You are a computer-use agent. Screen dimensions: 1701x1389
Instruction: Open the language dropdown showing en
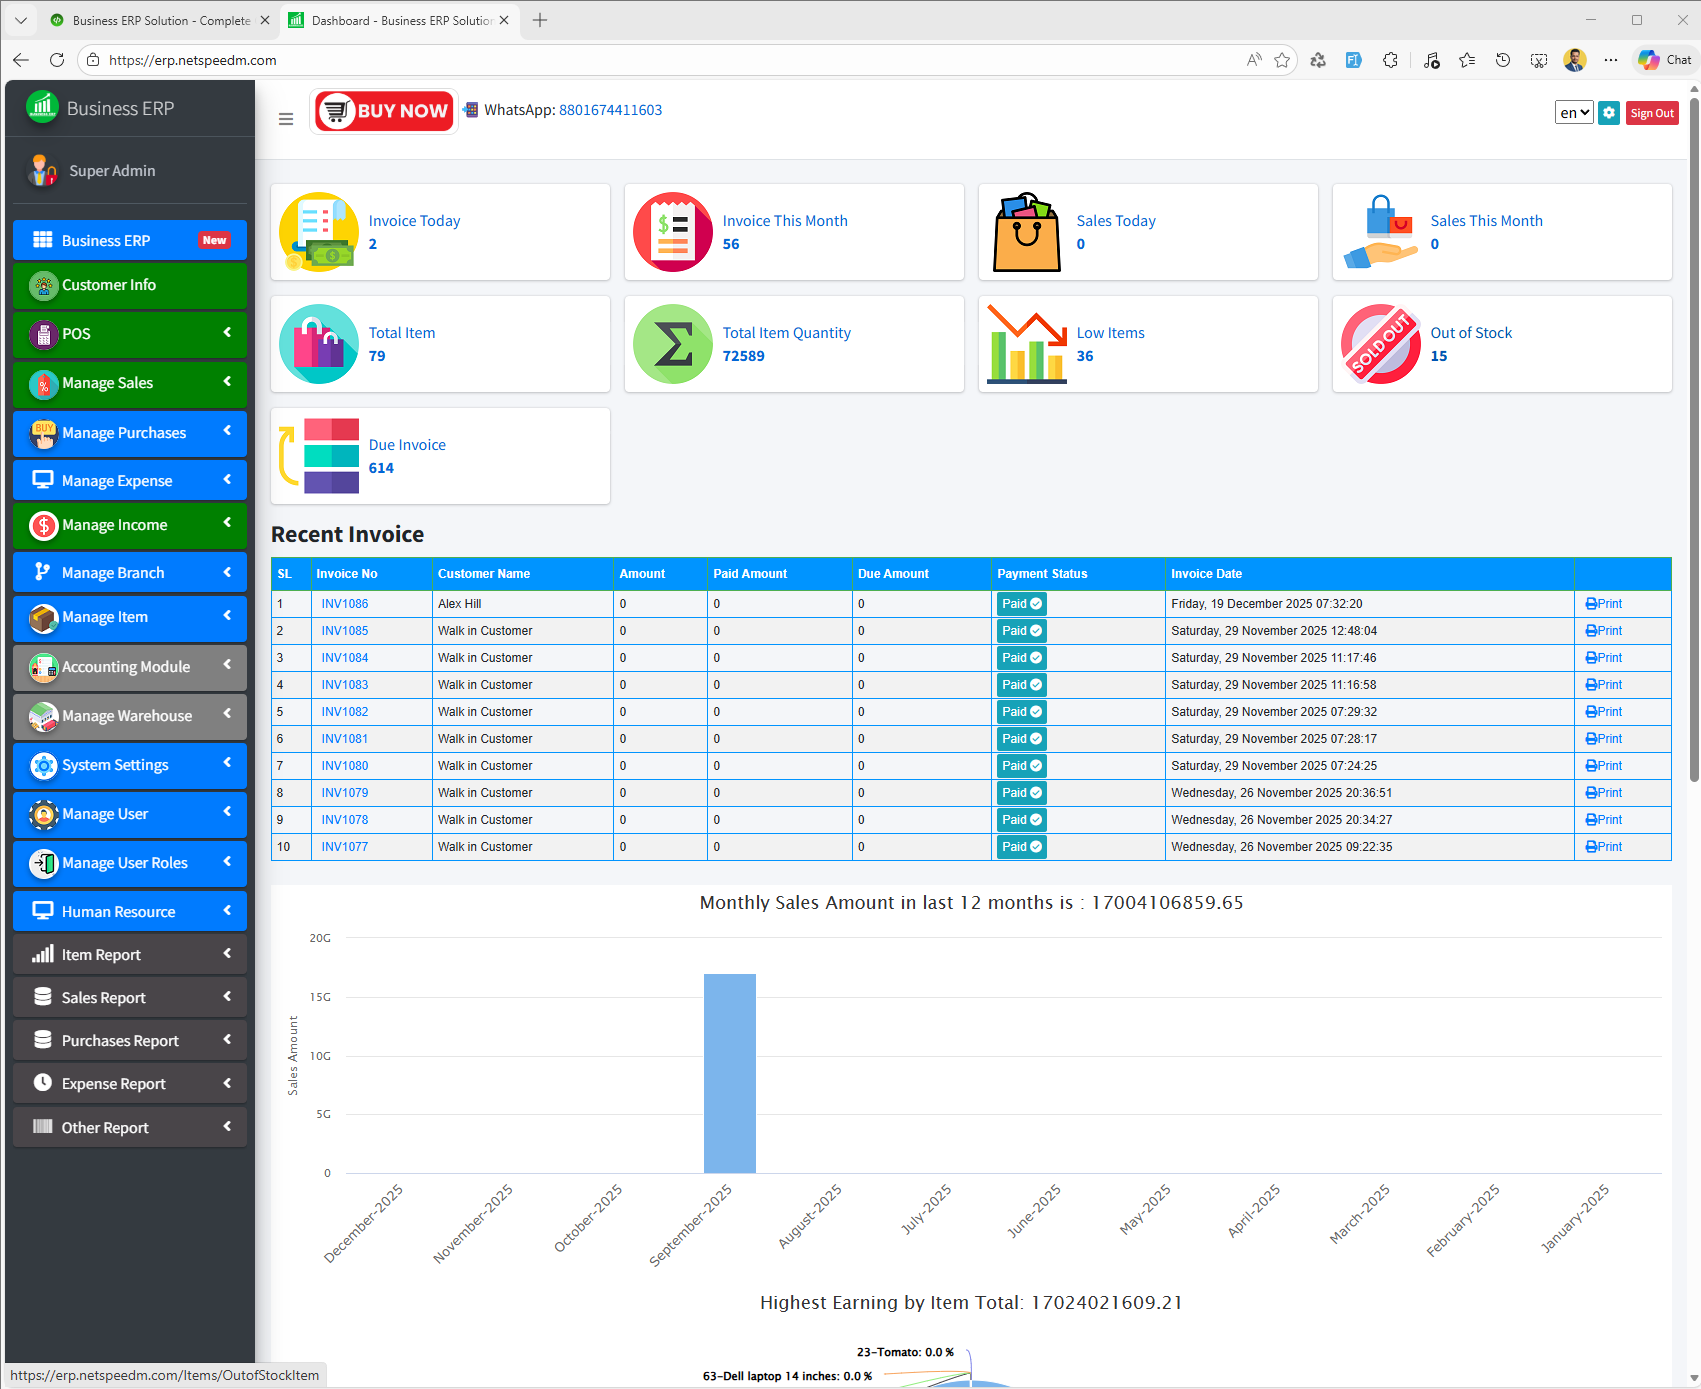pos(1573,113)
